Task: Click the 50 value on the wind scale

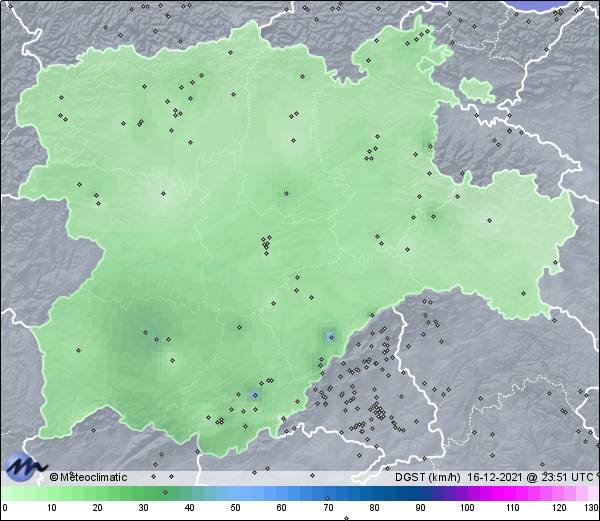Action: 235,508
